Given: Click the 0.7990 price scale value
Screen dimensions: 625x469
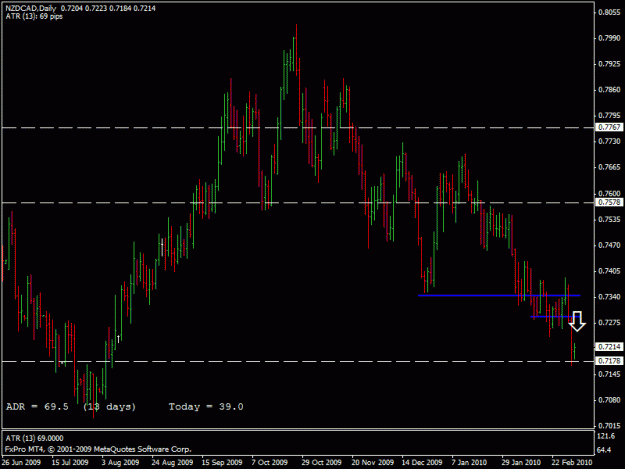Looking at the screenshot, I should pyautogui.click(x=609, y=38).
